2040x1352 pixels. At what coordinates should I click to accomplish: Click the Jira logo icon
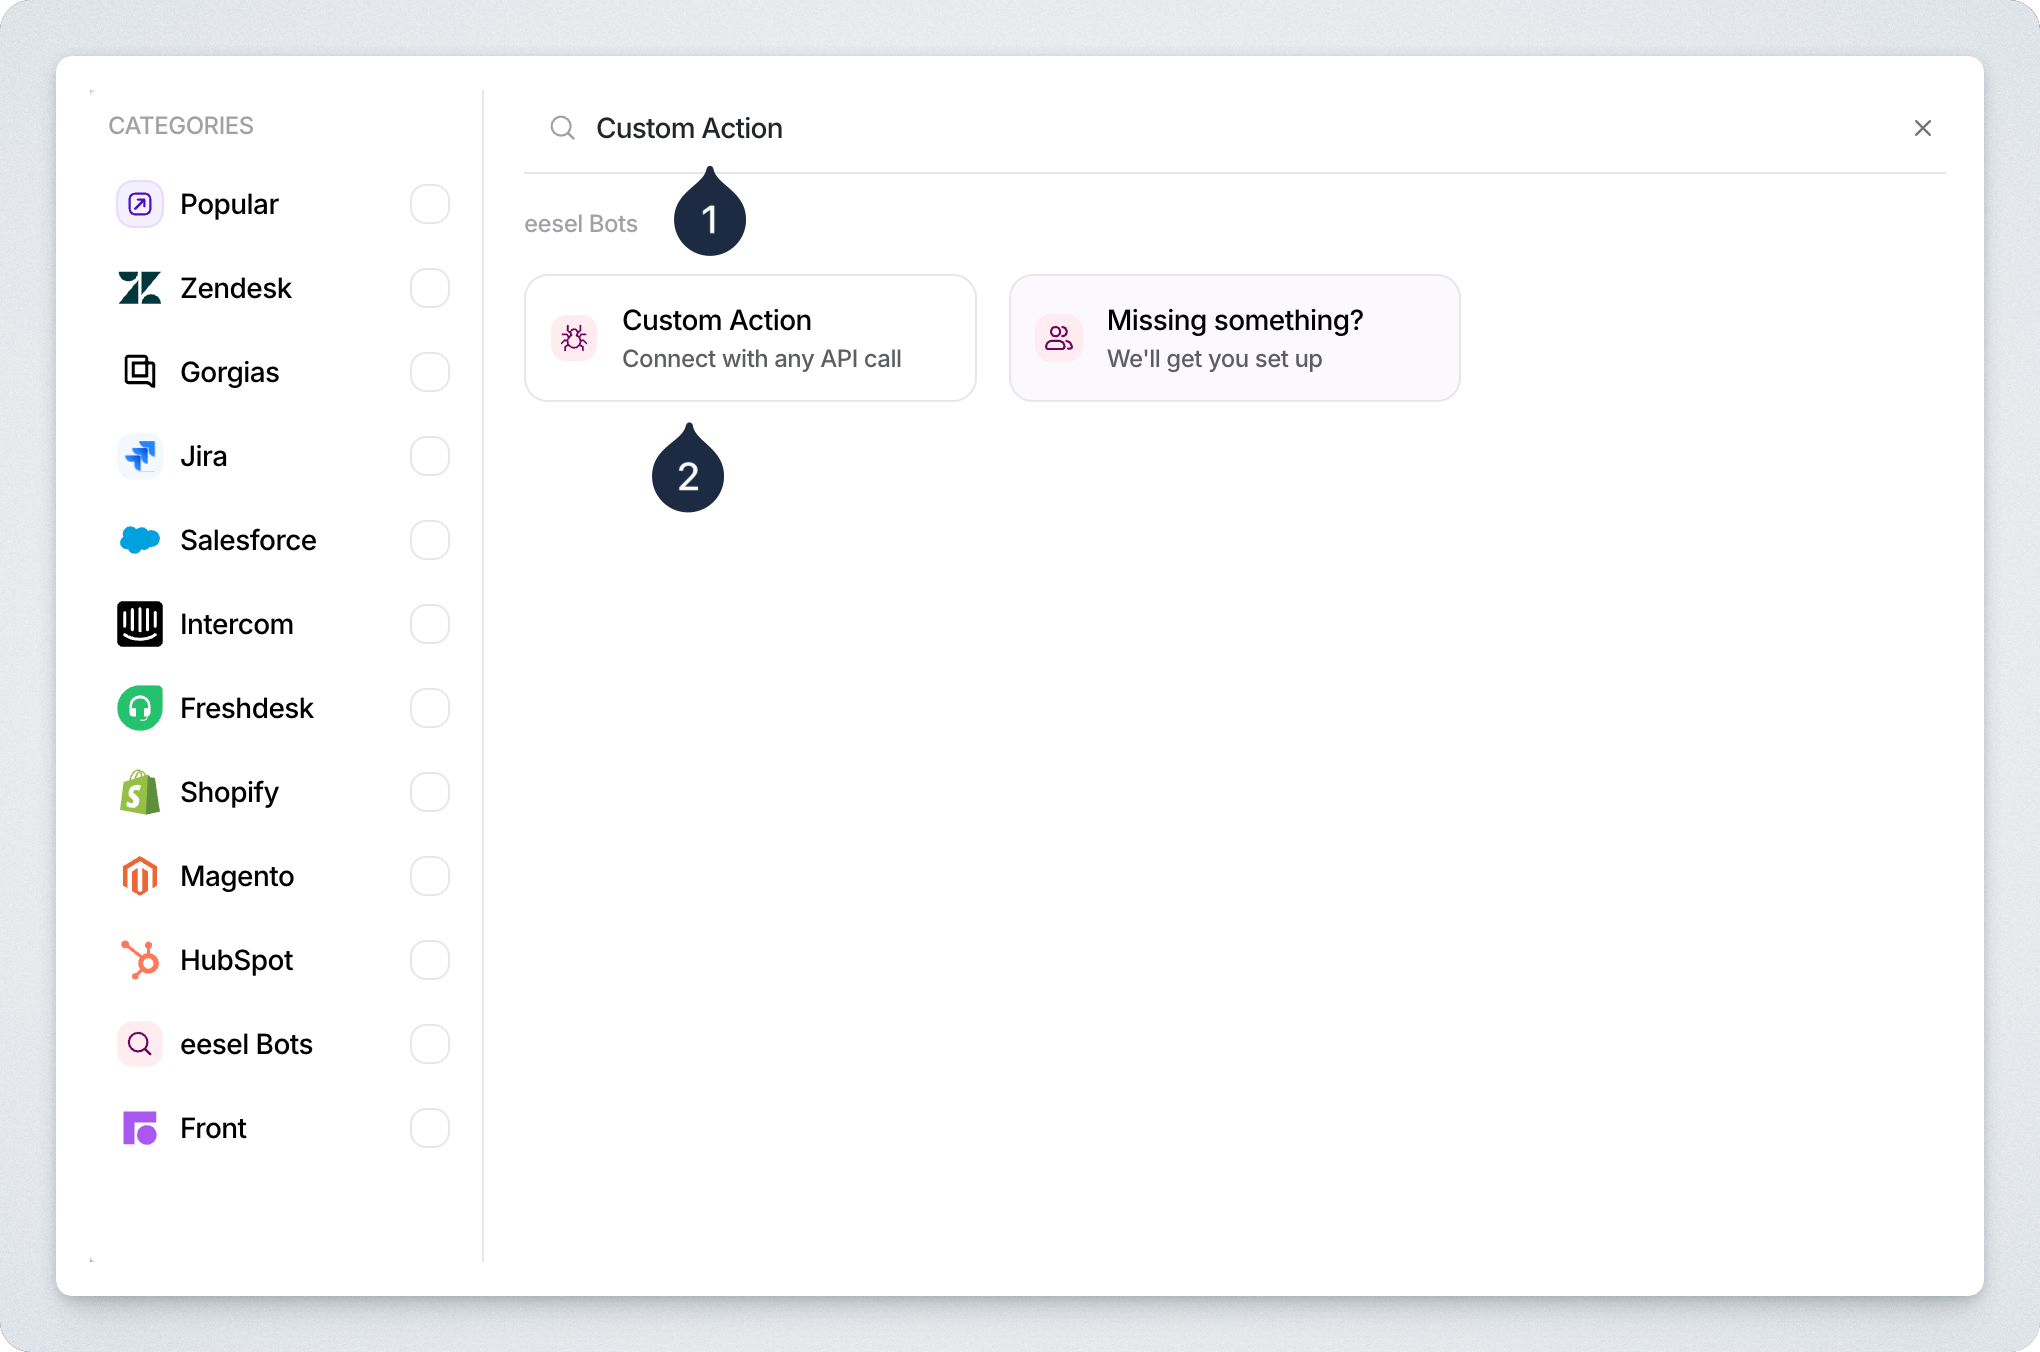tap(140, 456)
